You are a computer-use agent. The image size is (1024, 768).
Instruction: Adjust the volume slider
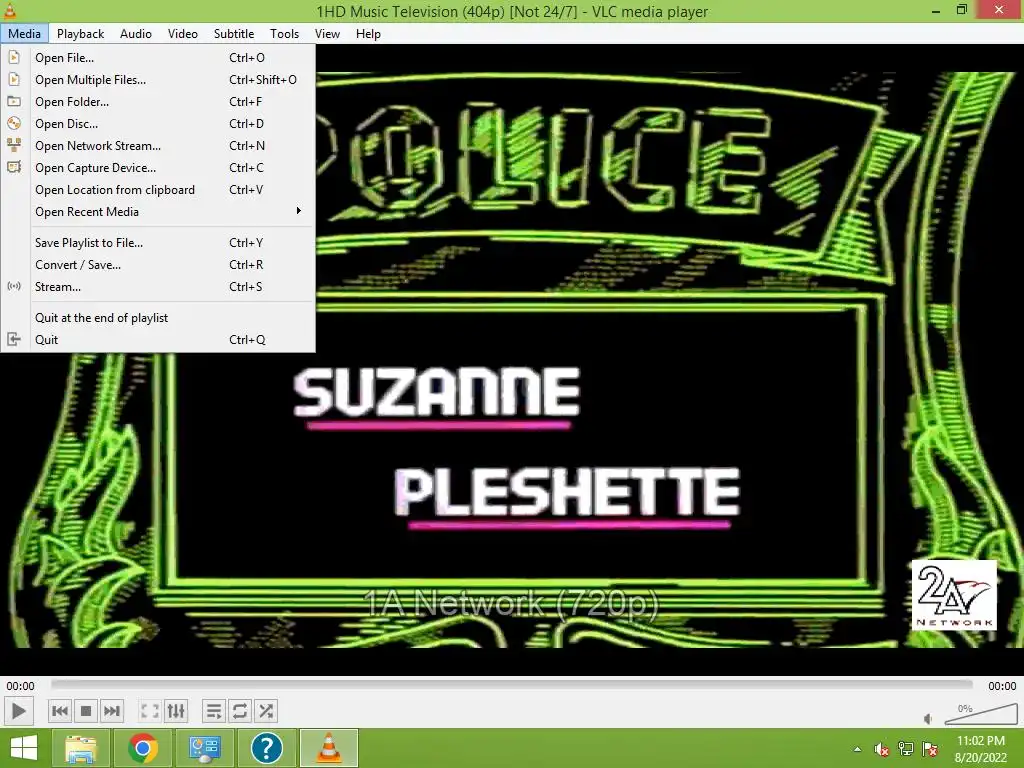[x=981, y=714]
